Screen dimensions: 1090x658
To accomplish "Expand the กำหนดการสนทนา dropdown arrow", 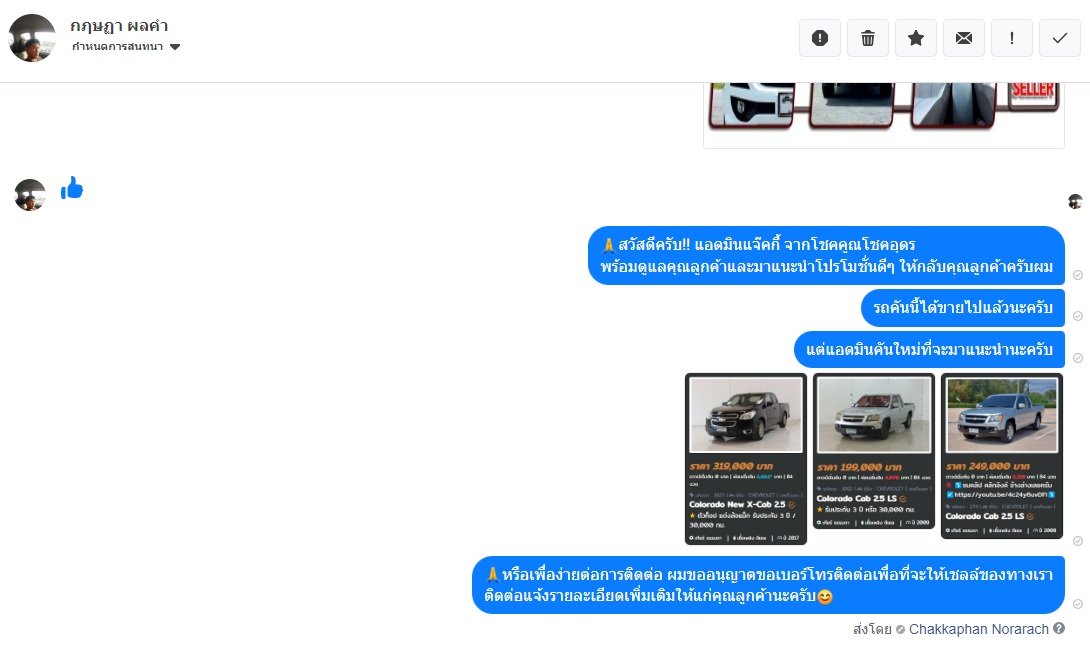I will click(175, 47).
